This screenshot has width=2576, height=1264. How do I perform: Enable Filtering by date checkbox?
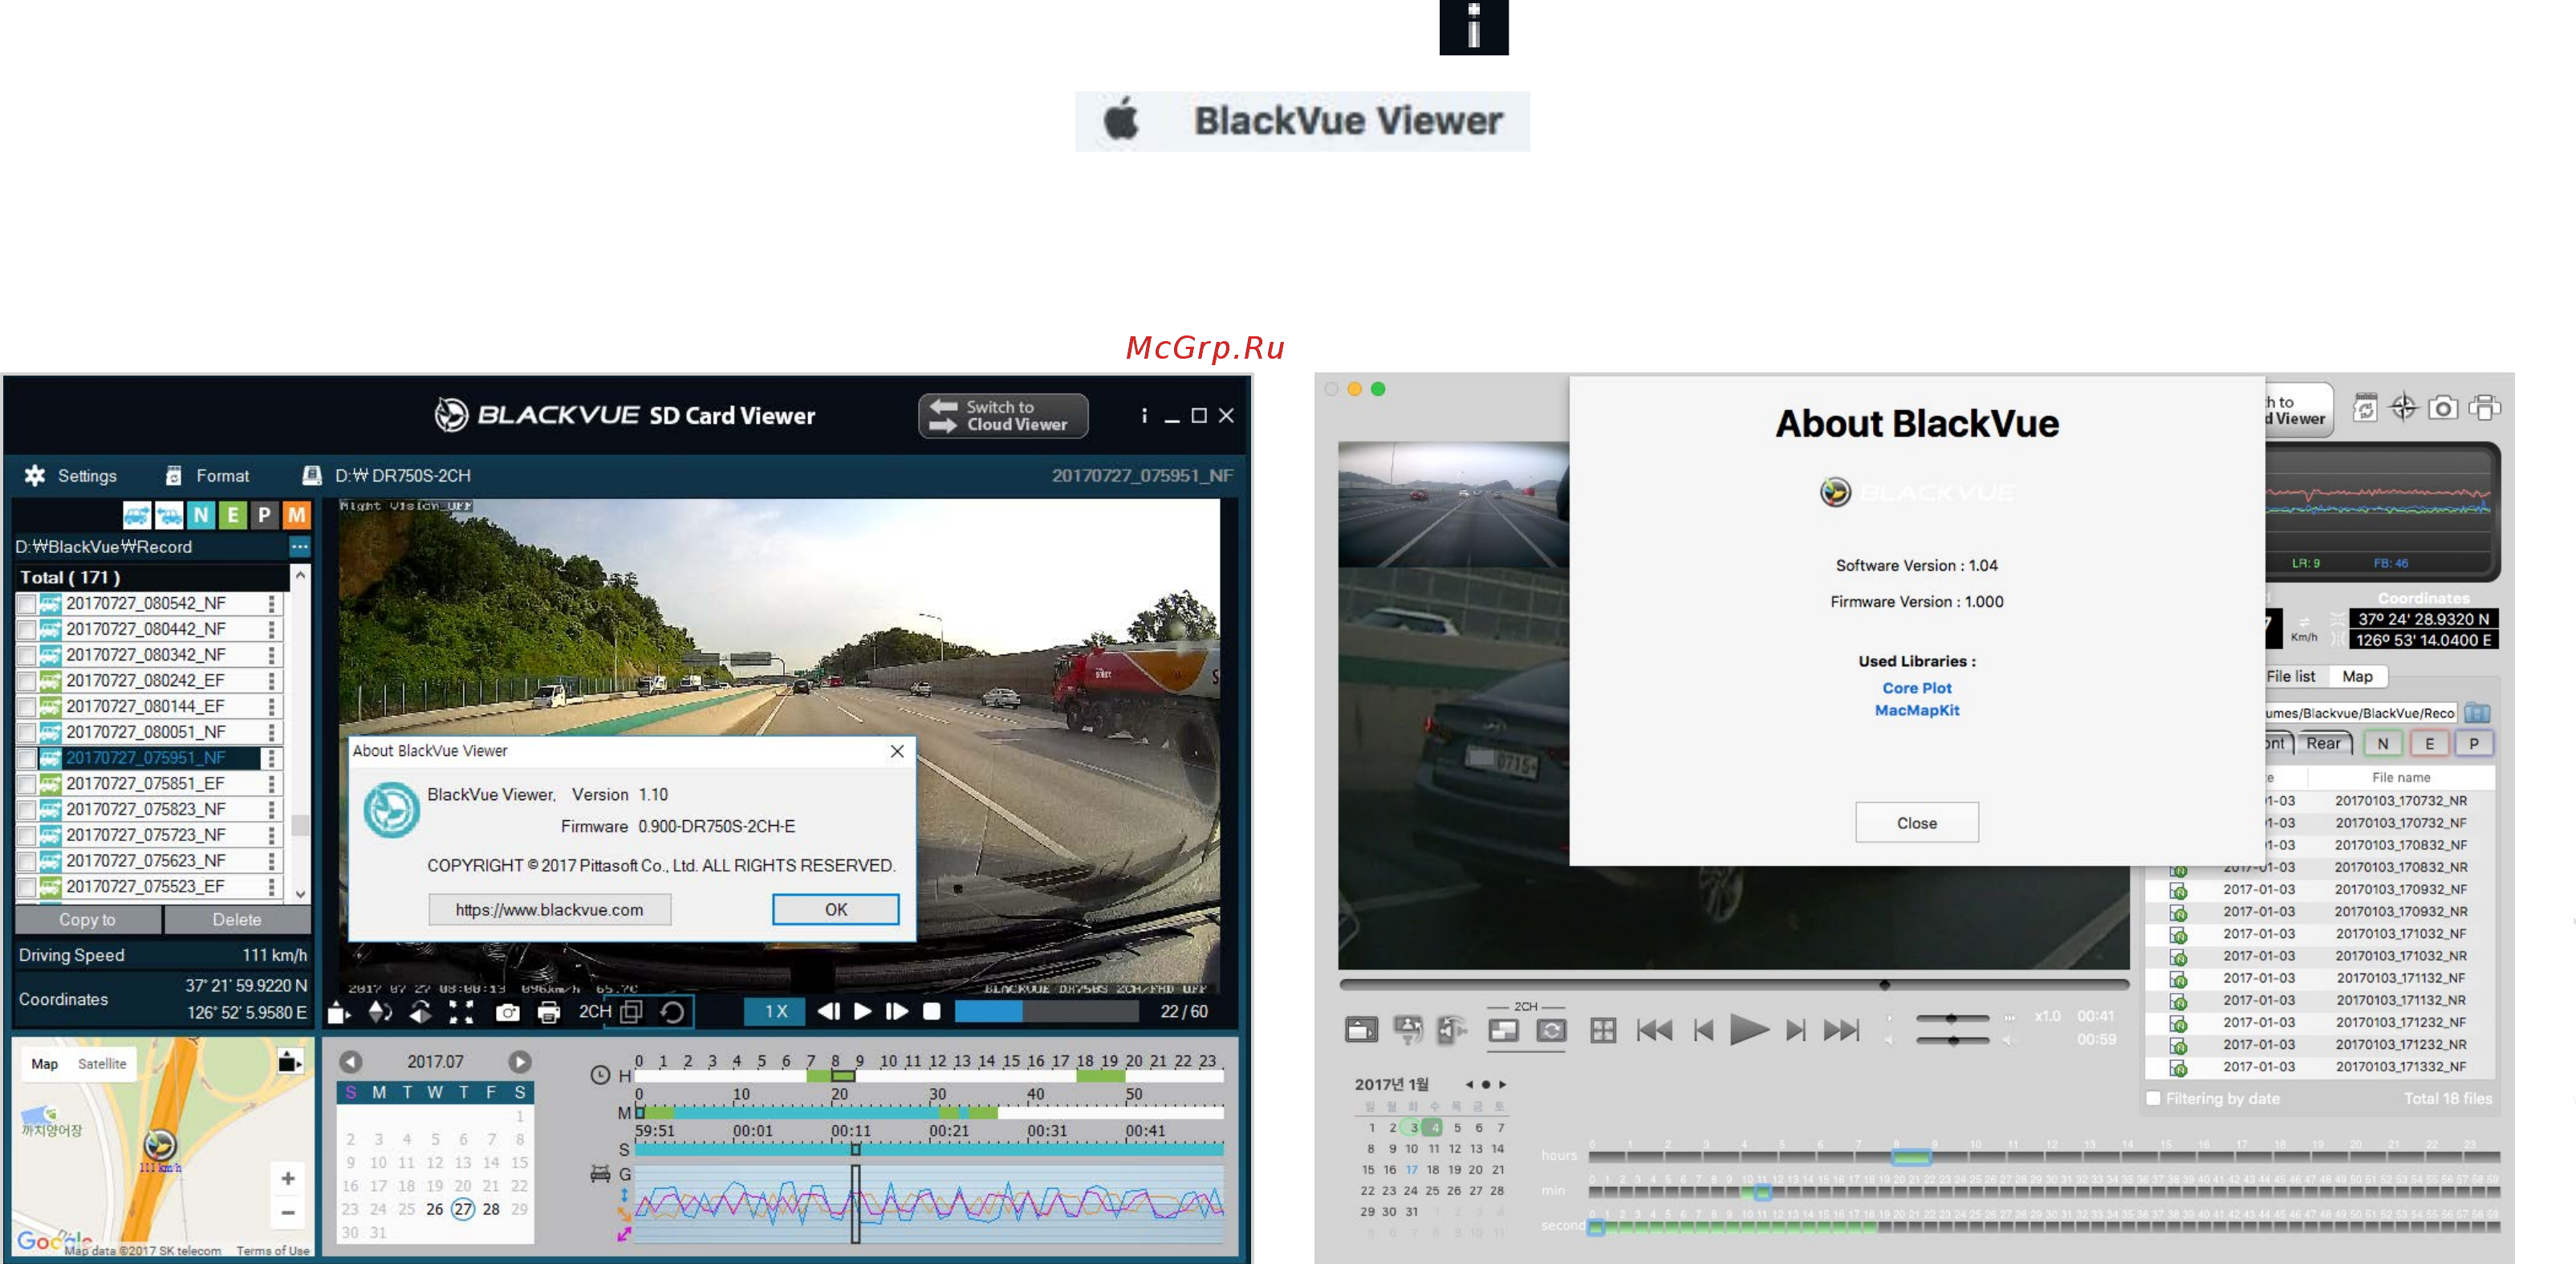point(2155,1096)
